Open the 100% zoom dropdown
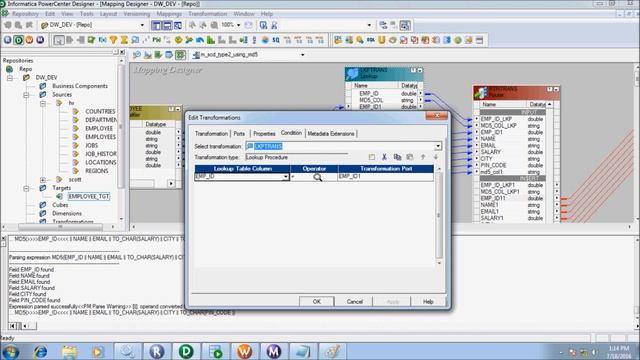 pyautogui.click(x=239, y=25)
